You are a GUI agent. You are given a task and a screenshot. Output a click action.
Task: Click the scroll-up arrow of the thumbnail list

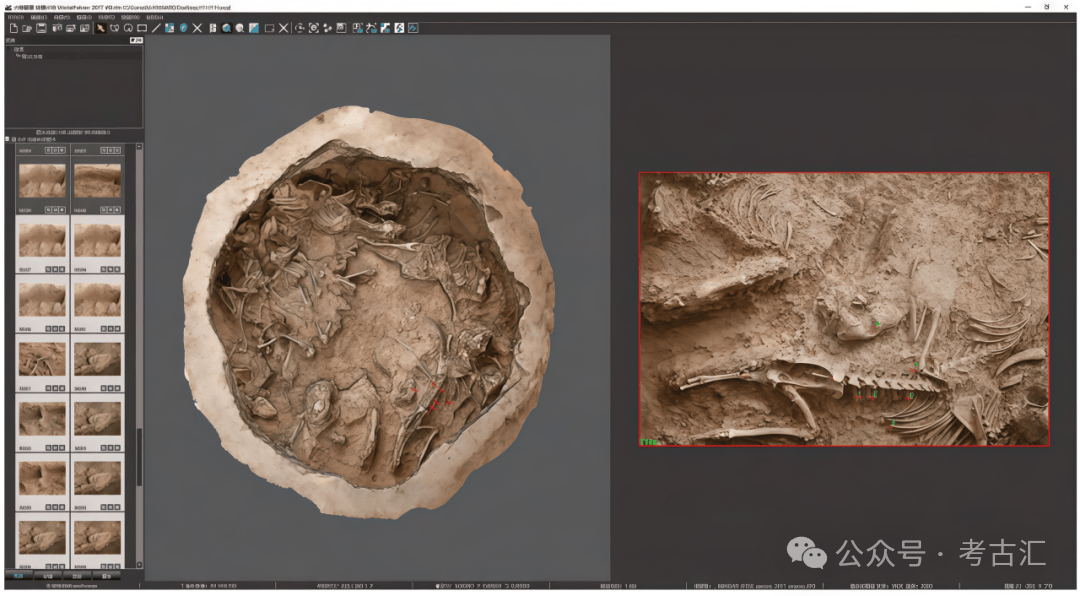coord(139,148)
